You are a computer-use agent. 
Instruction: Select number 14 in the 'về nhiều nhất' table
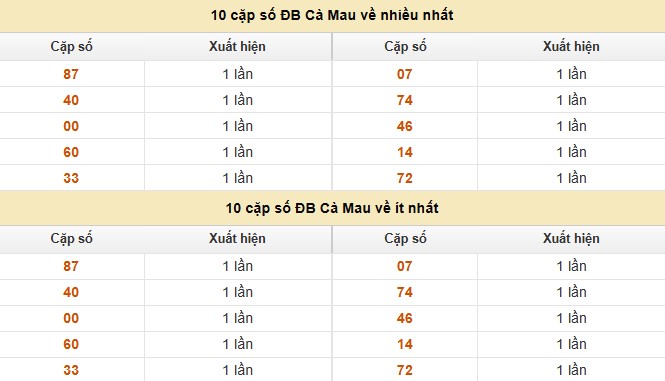point(405,152)
